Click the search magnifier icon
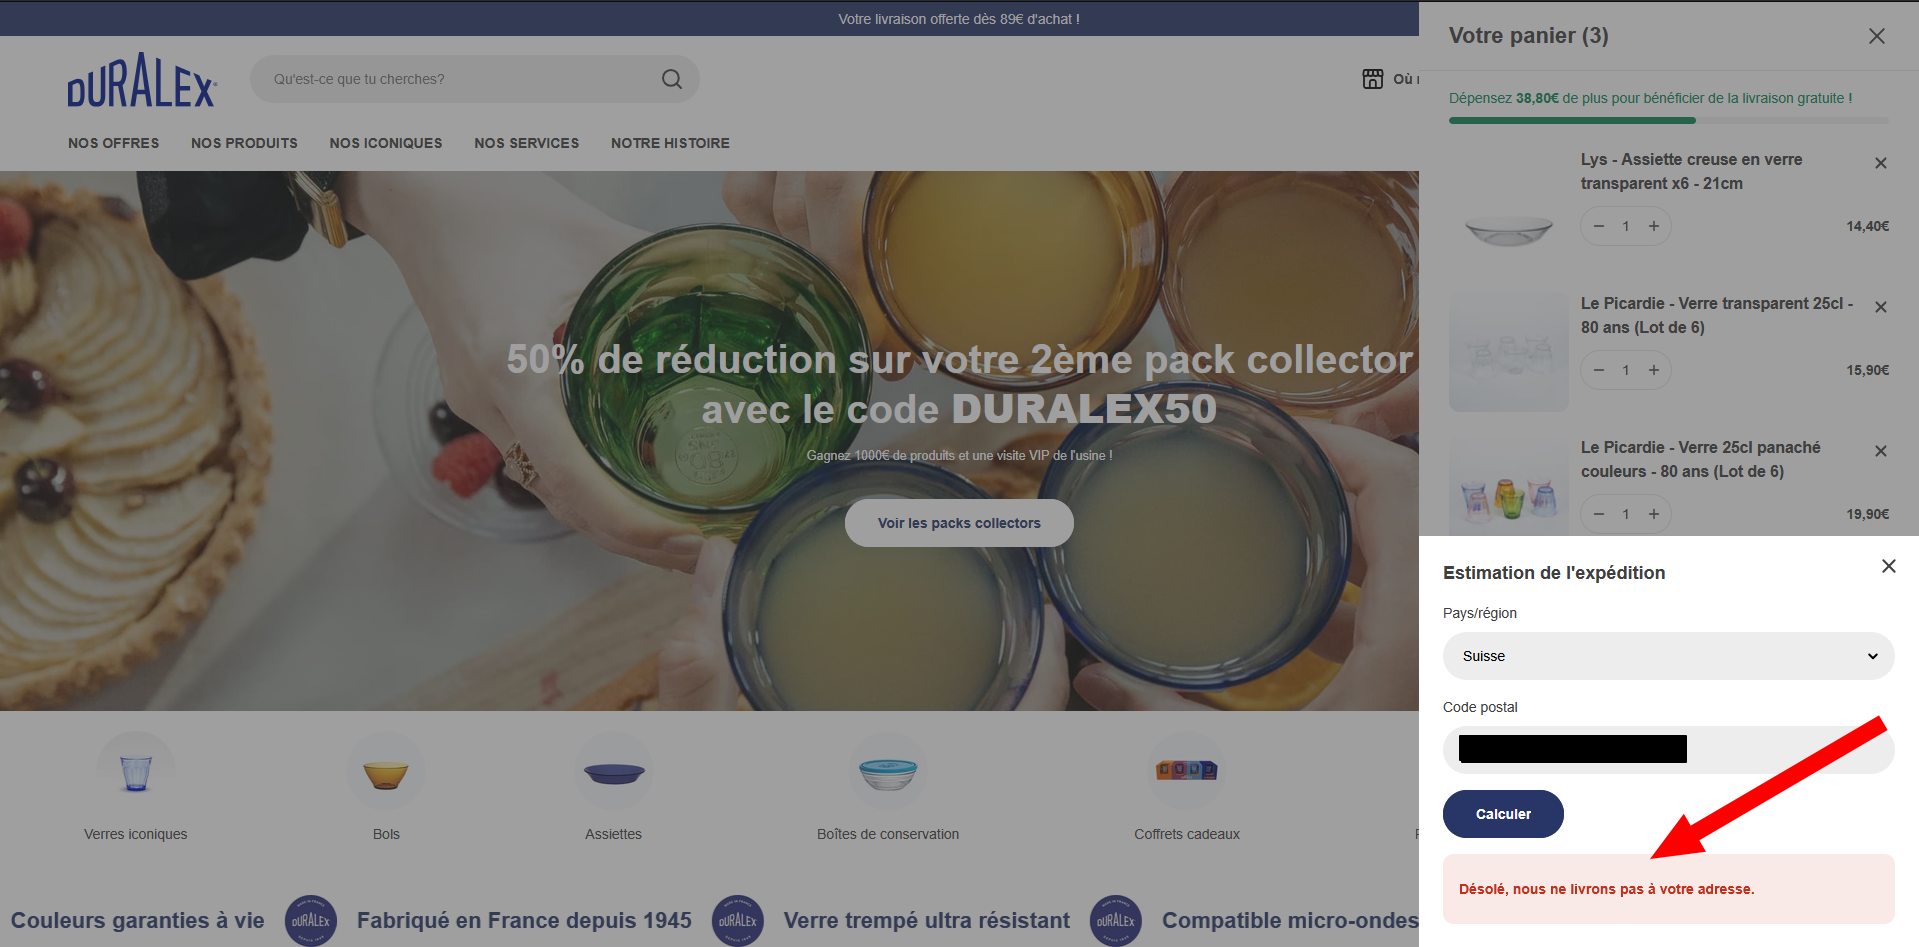 pyautogui.click(x=672, y=79)
